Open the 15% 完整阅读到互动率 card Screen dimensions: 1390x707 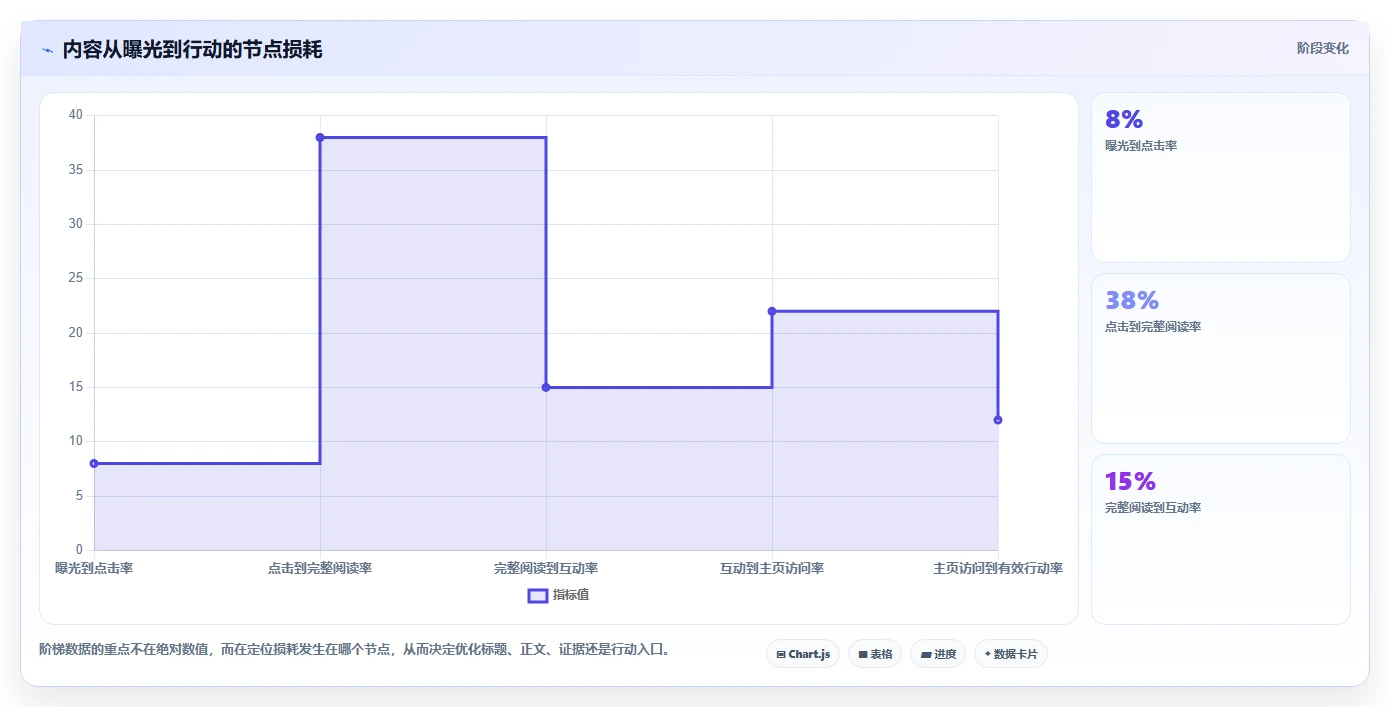coord(1220,539)
